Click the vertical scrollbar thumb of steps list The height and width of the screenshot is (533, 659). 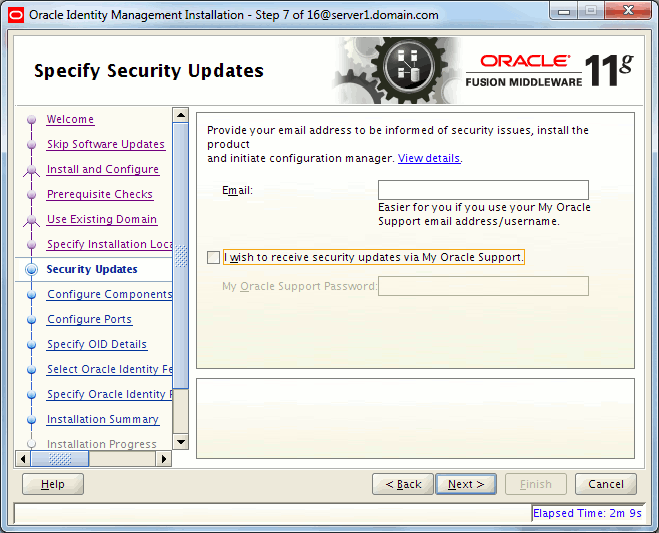tap(181, 256)
